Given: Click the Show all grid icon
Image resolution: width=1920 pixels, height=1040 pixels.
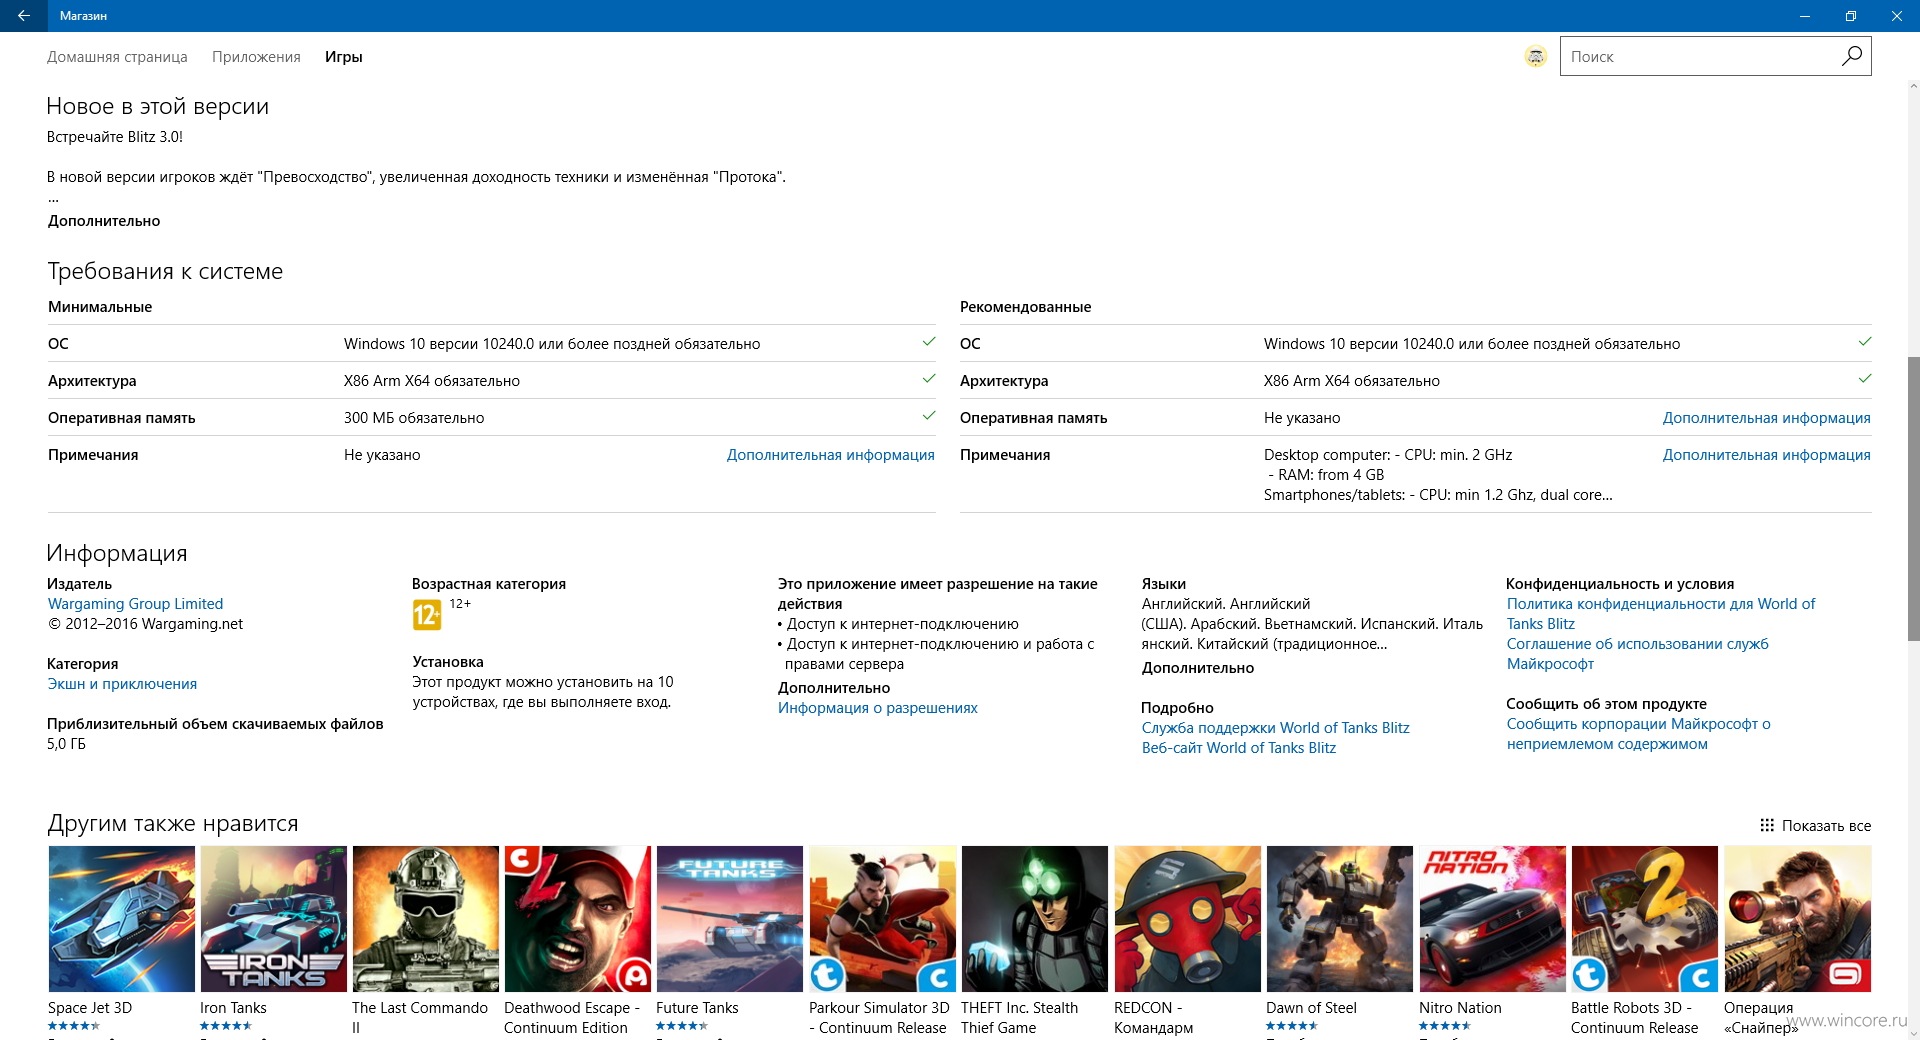Looking at the screenshot, I should coord(1767,826).
